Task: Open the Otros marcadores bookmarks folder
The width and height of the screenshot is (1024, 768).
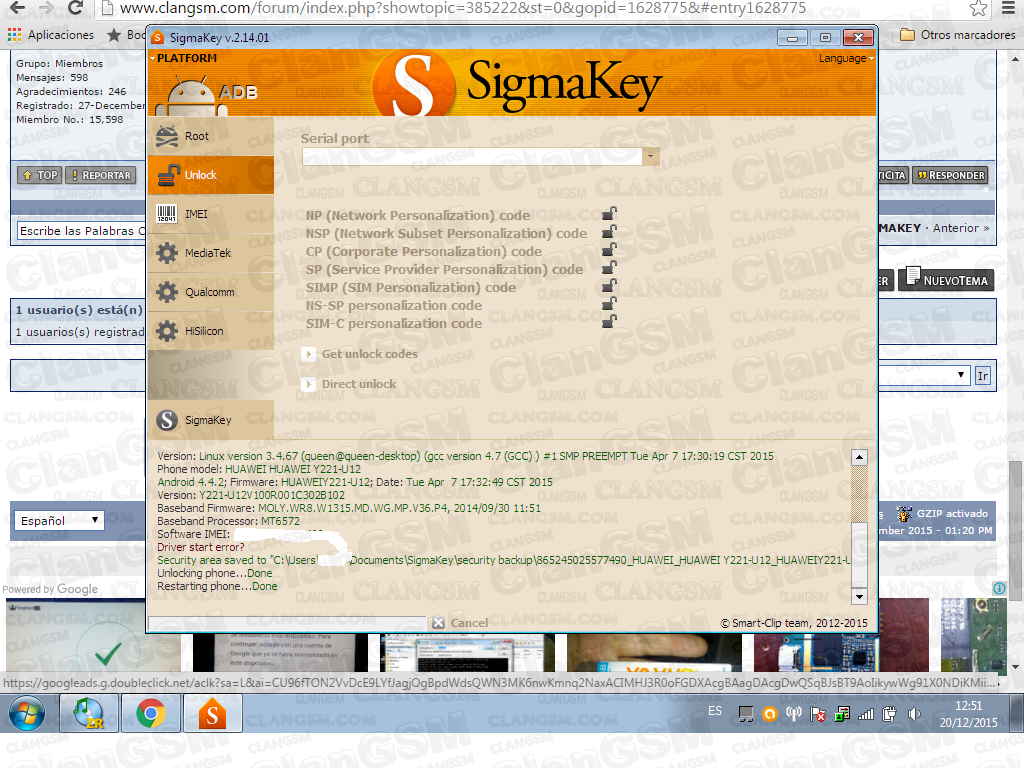Action: 957,35
